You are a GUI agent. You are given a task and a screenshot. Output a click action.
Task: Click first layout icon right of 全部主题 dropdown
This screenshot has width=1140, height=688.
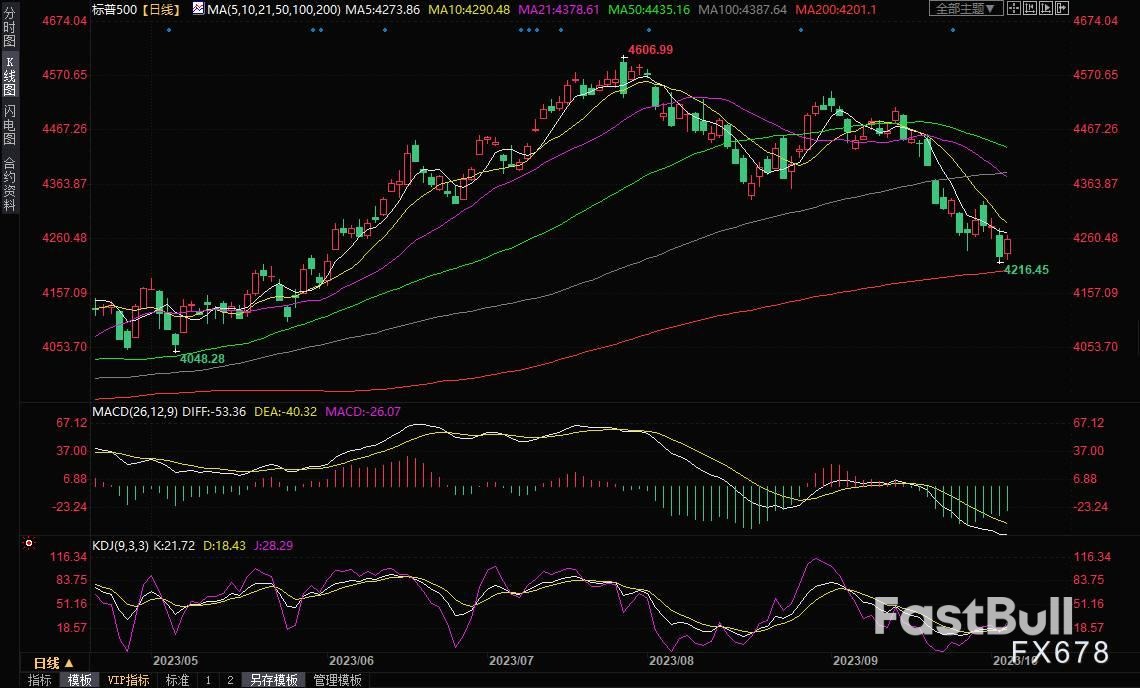click(x=1015, y=8)
